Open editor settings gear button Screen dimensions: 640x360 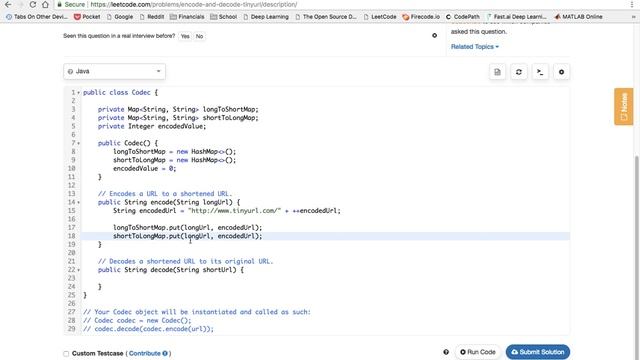coord(561,72)
